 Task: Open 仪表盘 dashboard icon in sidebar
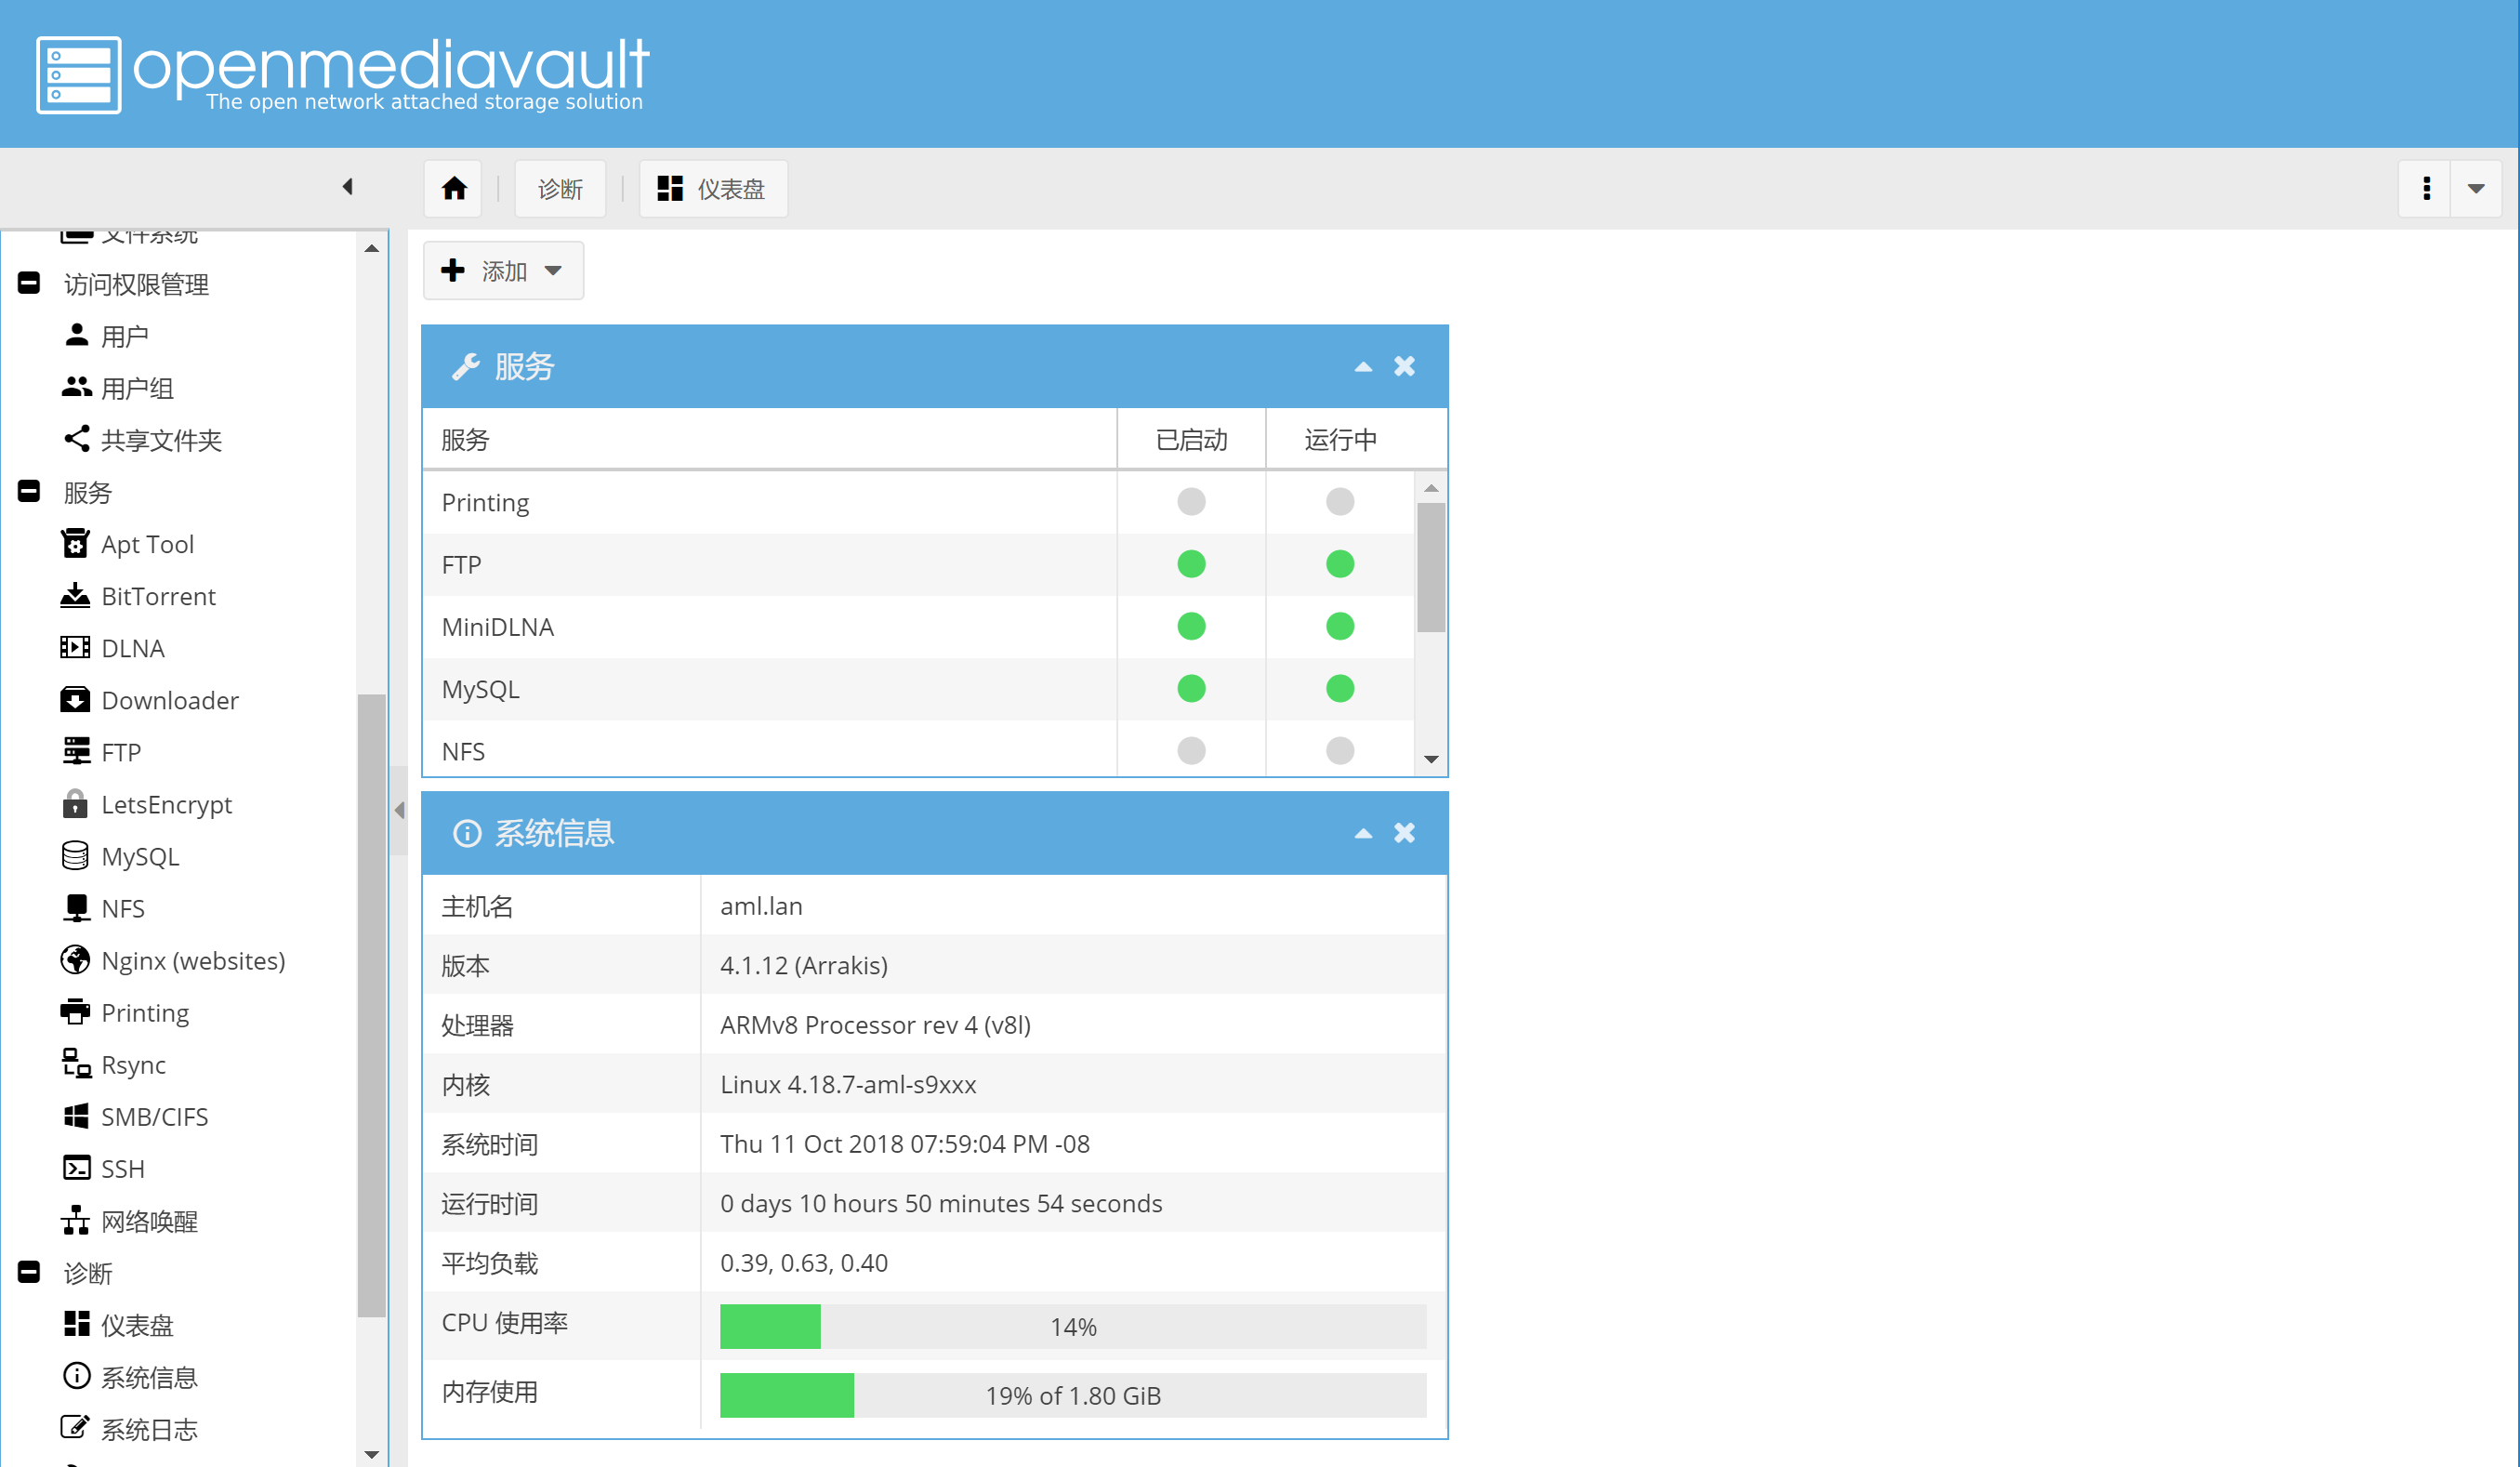pos(76,1324)
